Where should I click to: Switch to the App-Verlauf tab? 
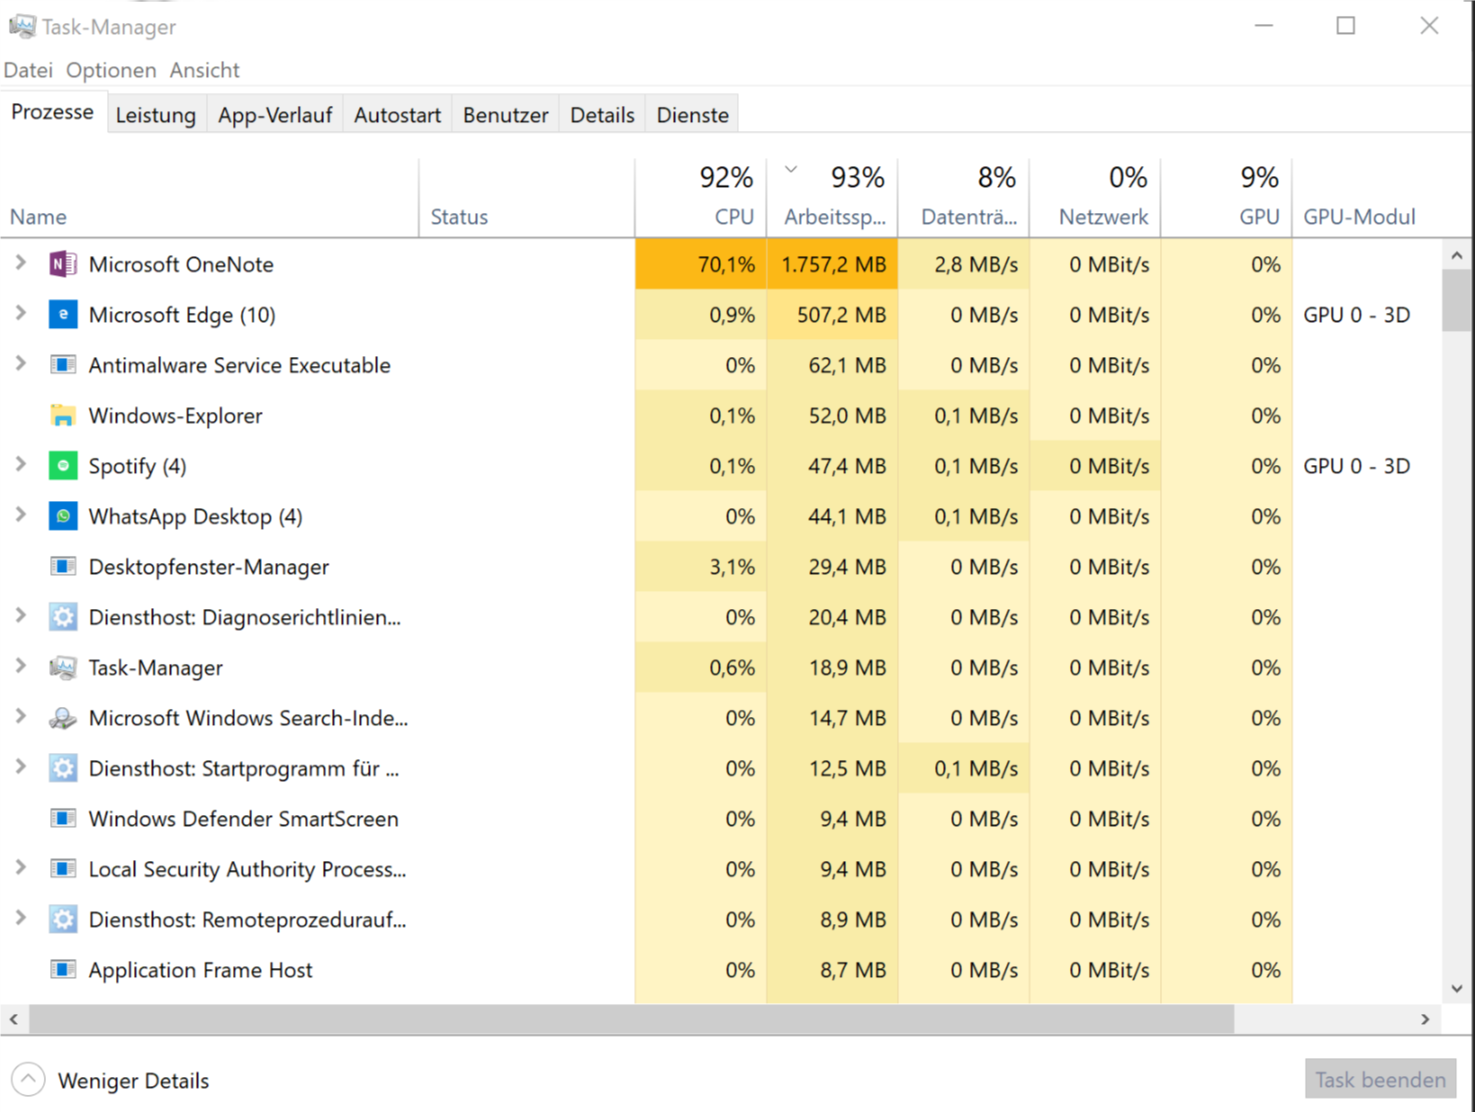(x=275, y=115)
